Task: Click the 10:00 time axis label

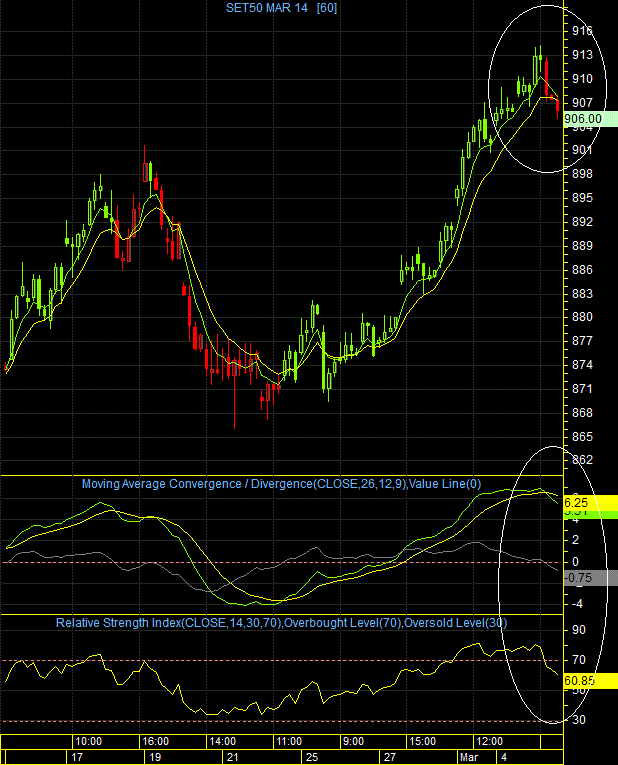Action: (88, 742)
